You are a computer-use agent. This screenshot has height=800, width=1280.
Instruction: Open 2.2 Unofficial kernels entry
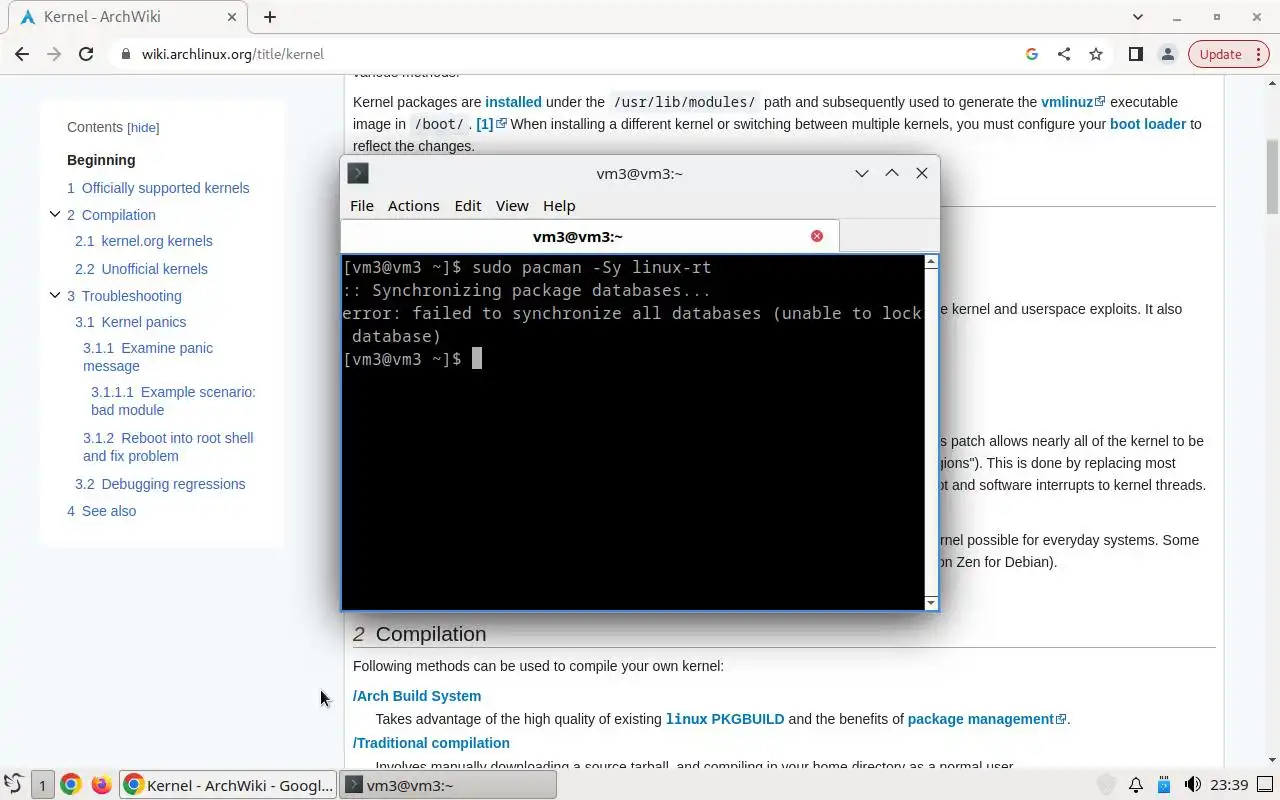(141, 269)
